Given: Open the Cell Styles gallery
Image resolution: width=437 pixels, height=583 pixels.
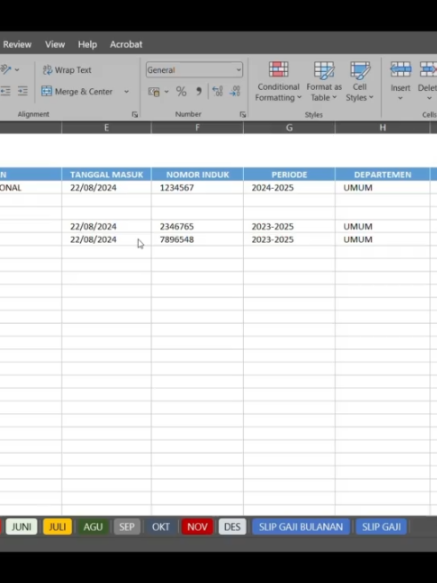Looking at the screenshot, I should (360, 82).
